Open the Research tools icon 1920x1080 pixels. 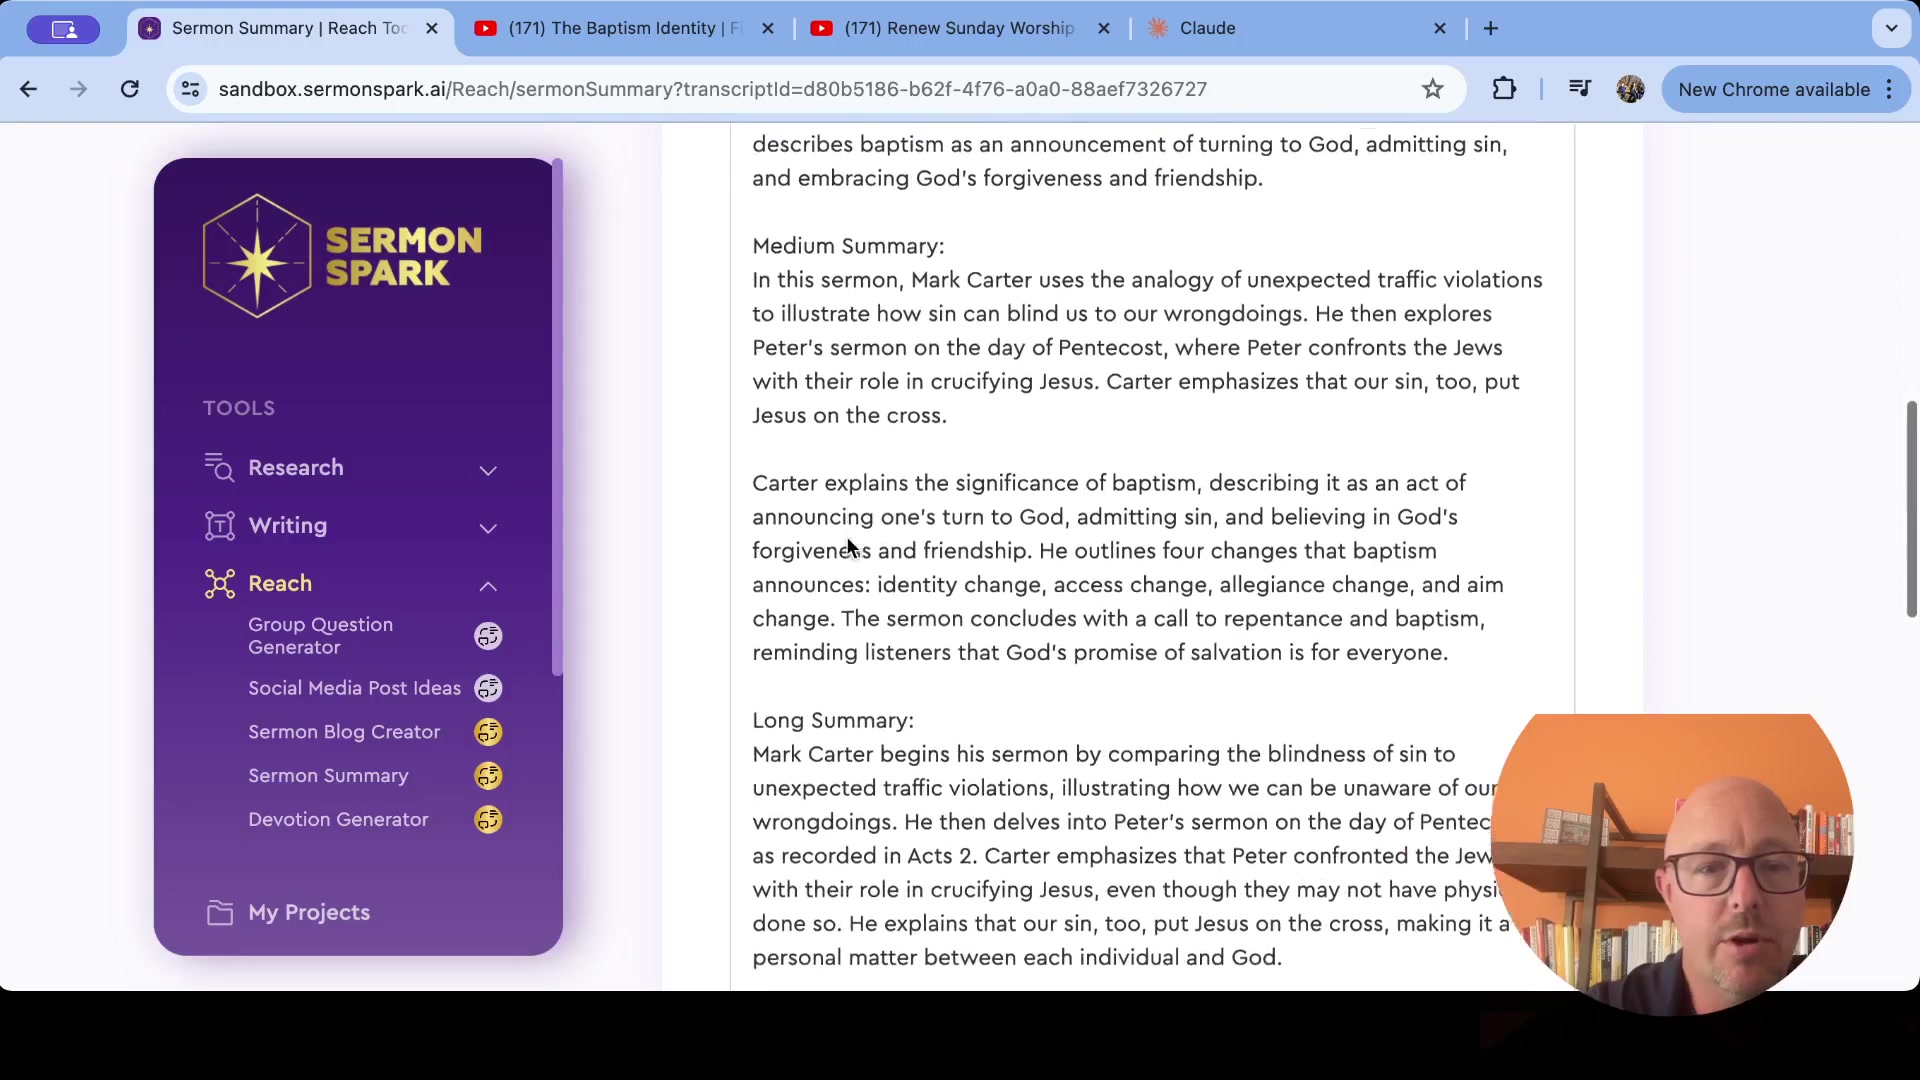(x=219, y=467)
